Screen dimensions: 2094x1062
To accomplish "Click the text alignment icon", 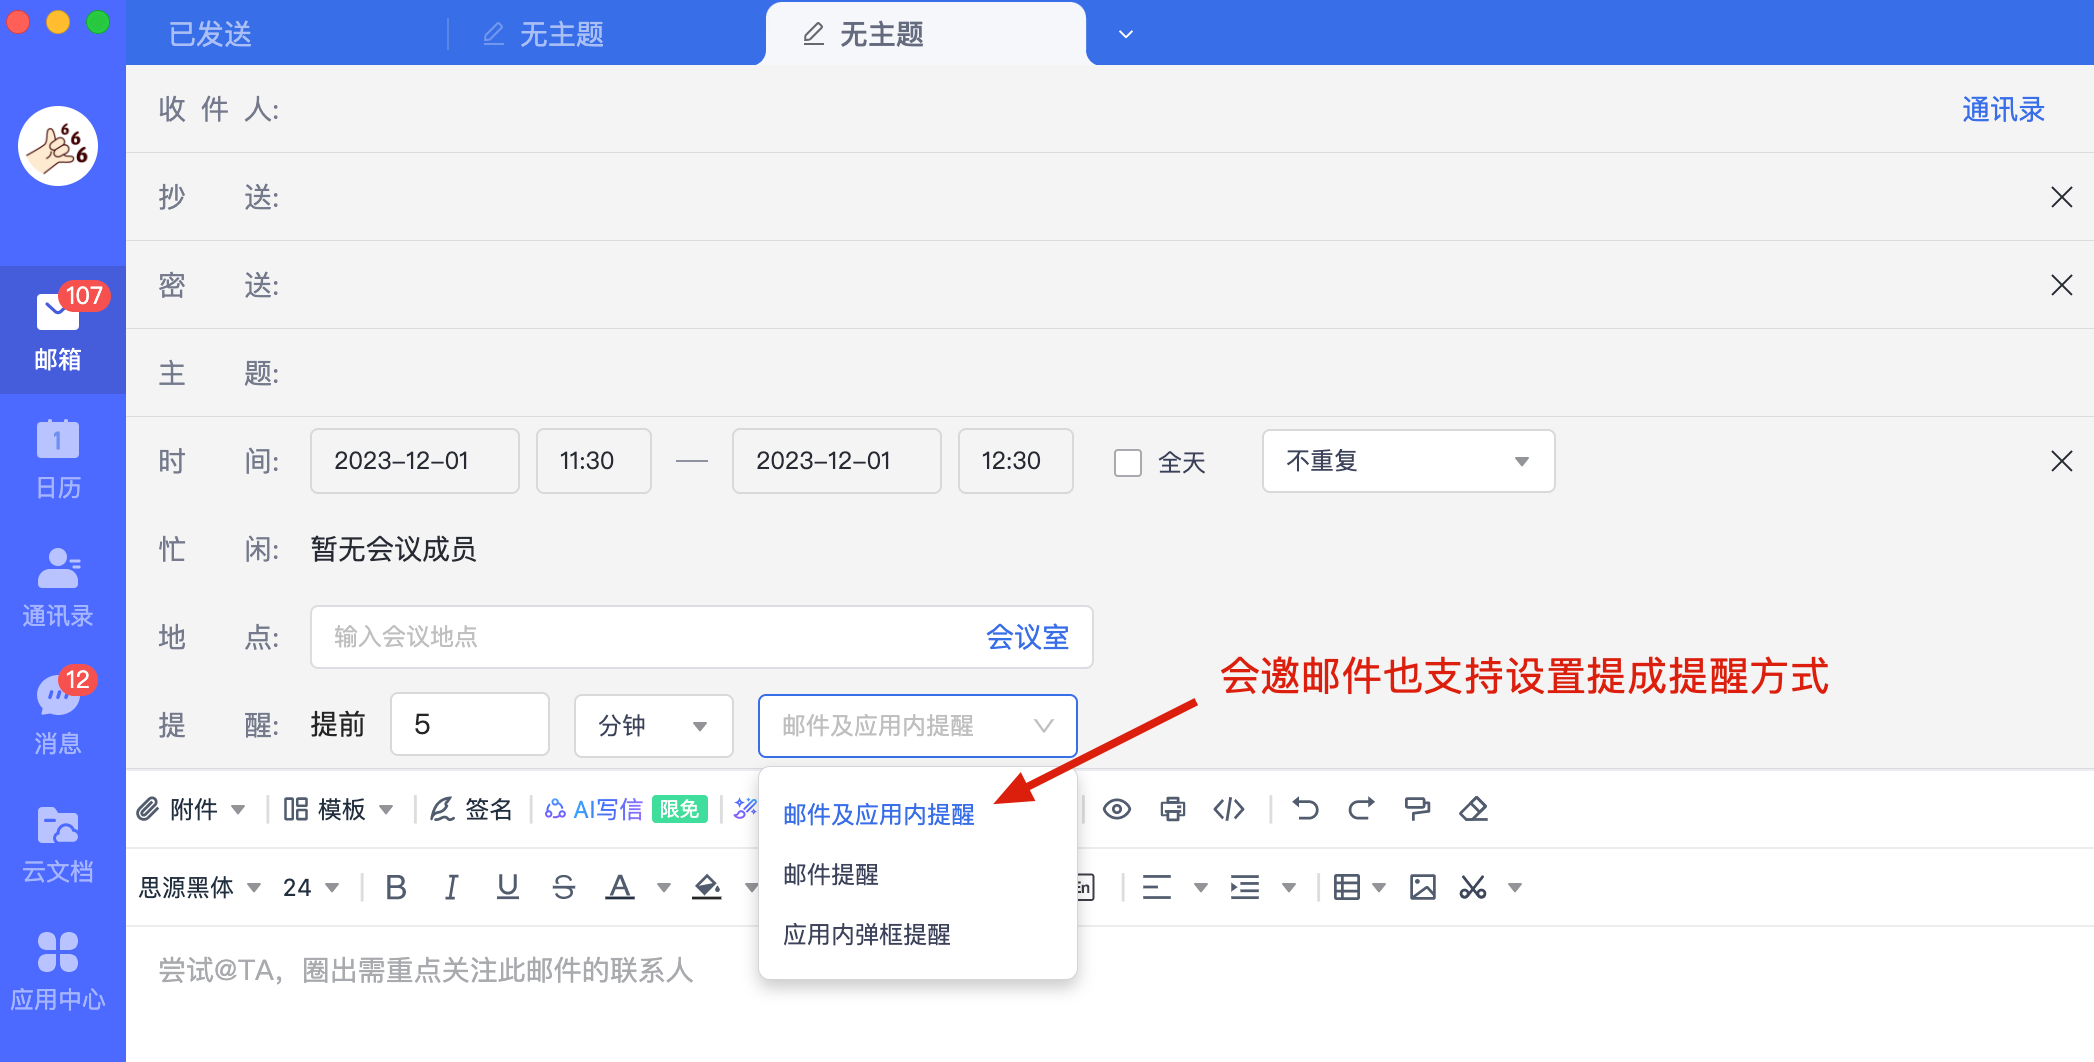I will [x=1157, y=887].
